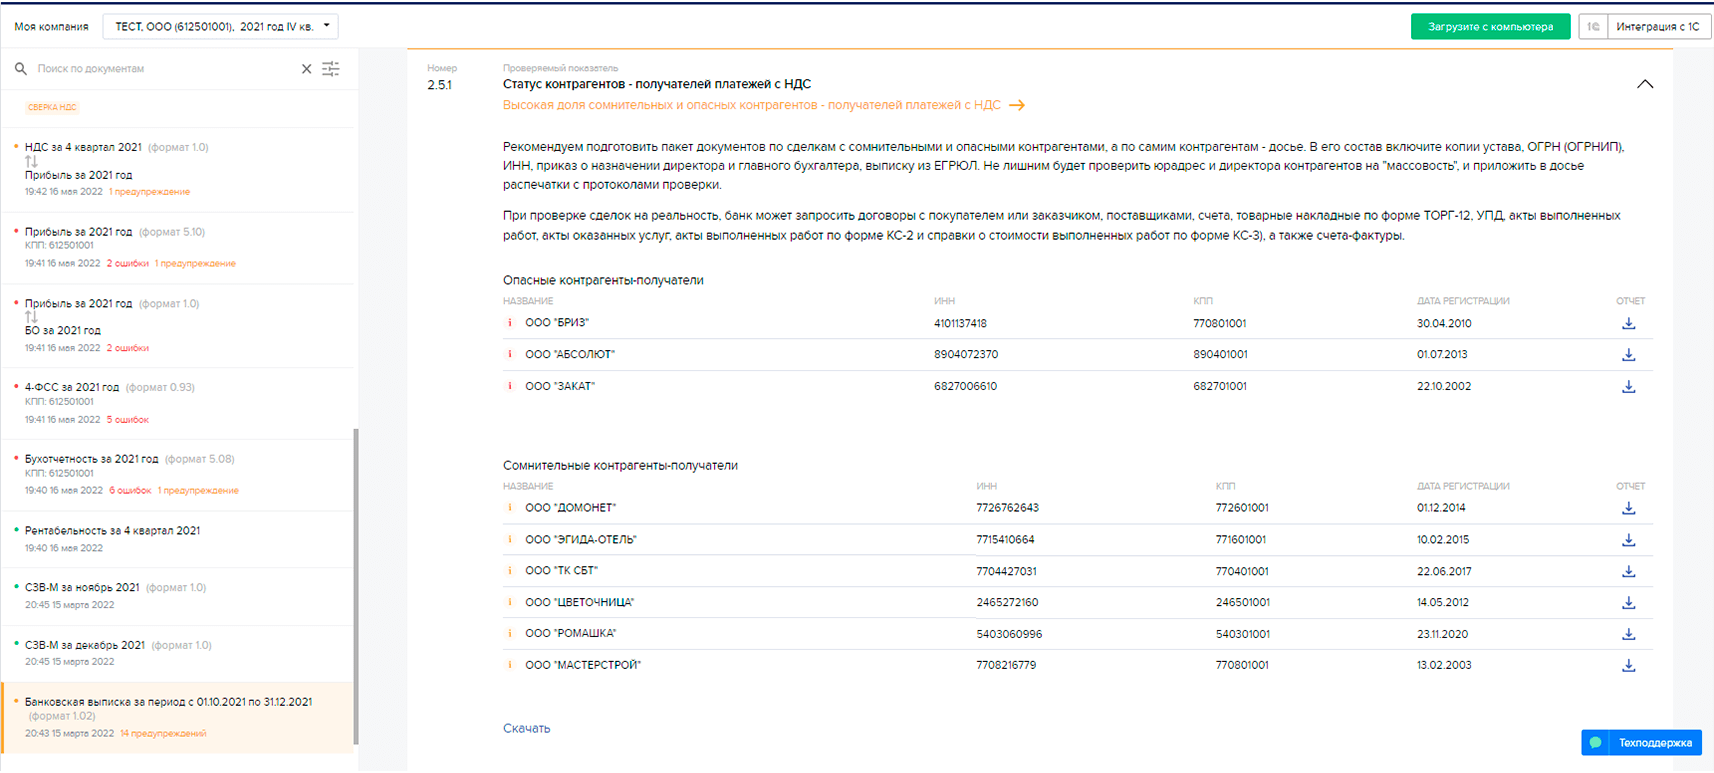
Task: Follow the orange high-risk counterparties link arrow
Action: coord(1017,105)
